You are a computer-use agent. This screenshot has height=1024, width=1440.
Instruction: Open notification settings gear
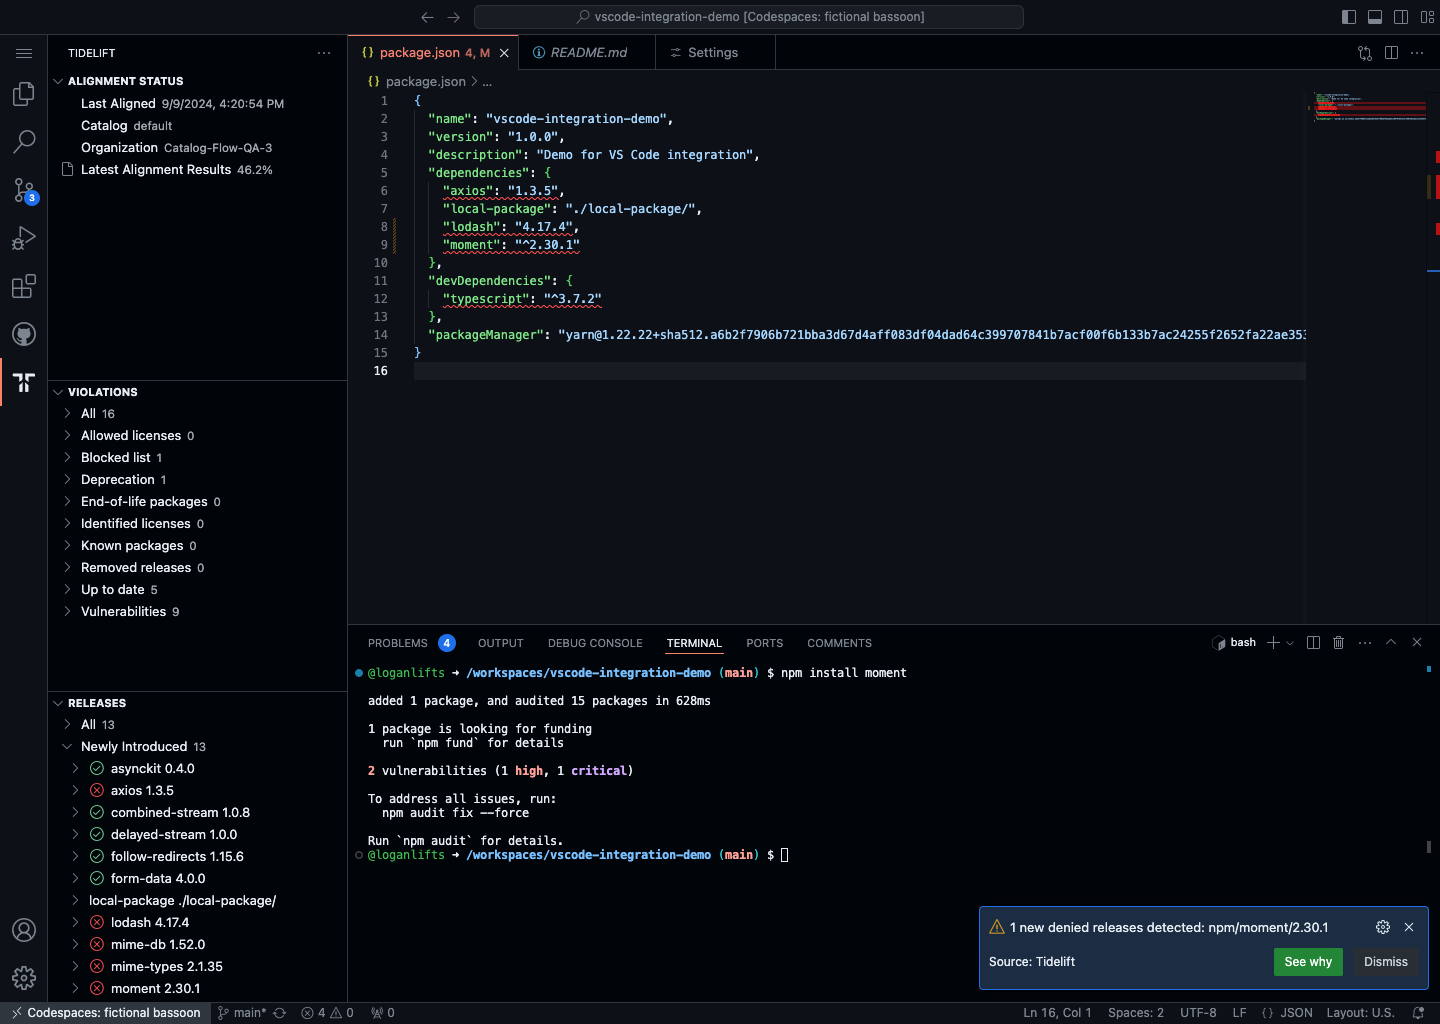pyautogui.click(x=1383, y=927)
